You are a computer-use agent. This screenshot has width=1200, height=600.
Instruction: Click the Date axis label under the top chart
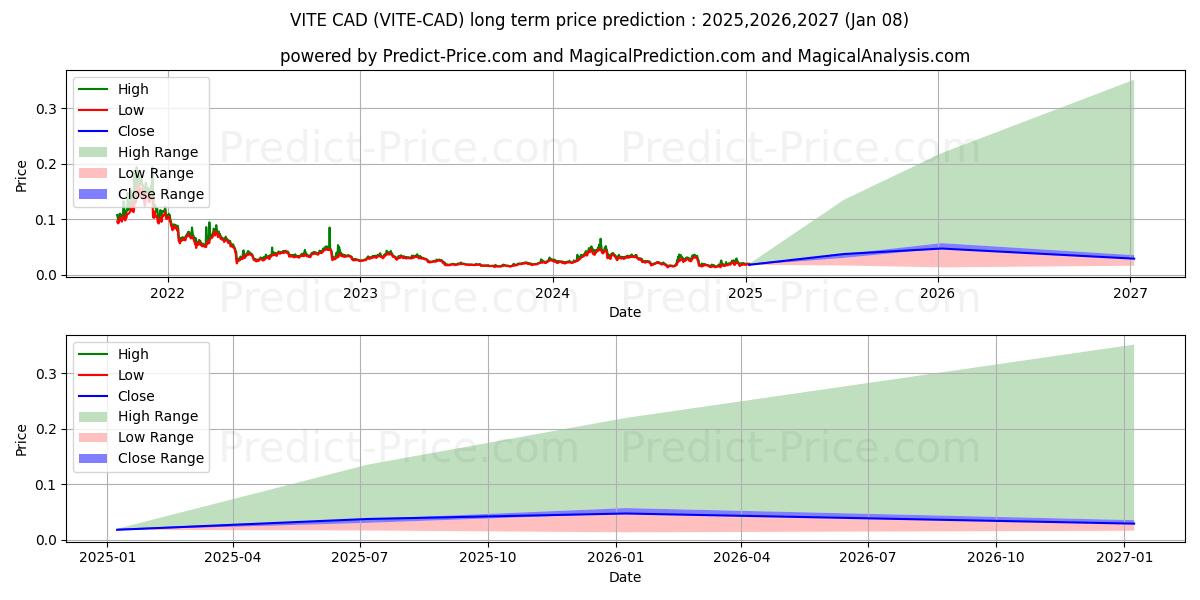pos(625,312)
